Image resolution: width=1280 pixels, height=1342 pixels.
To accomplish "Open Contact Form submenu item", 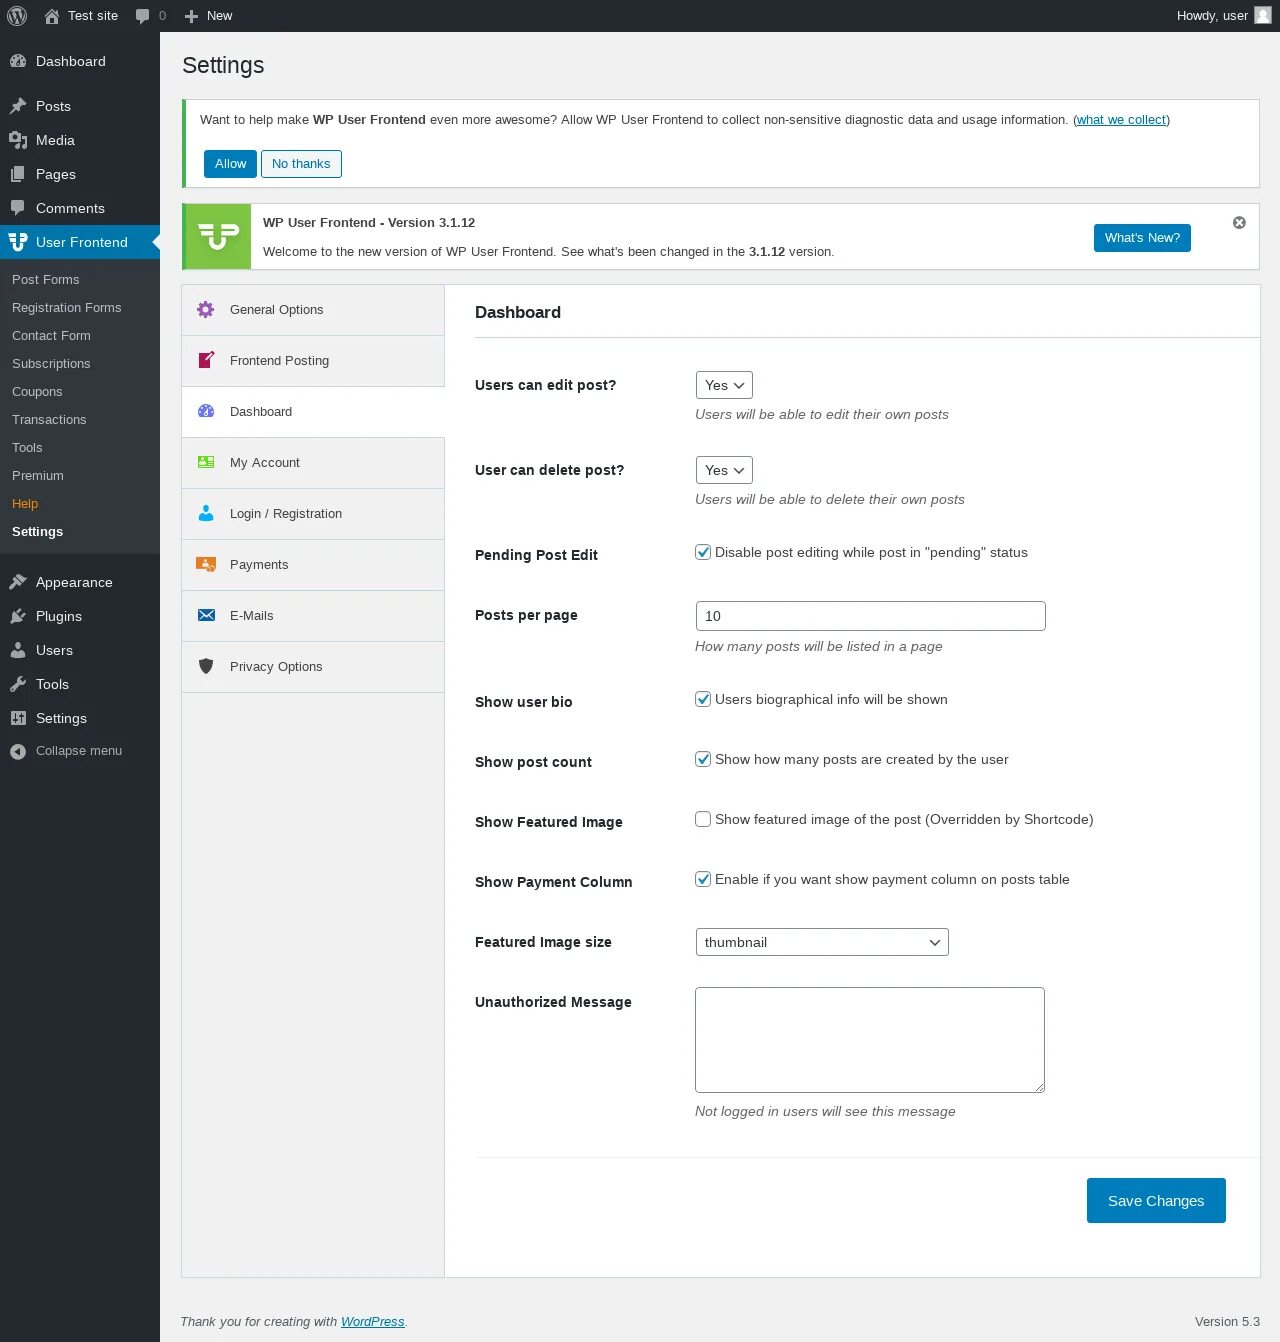I will coord(51,336).
